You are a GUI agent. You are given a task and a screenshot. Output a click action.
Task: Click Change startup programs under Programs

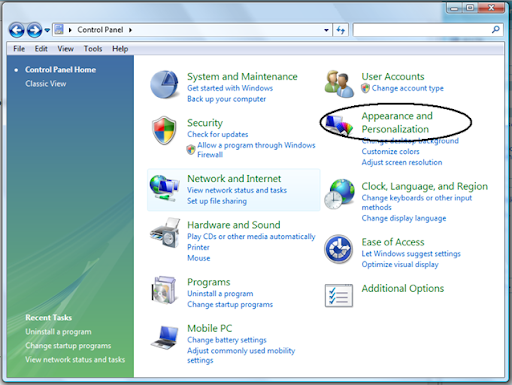point(230,304)
